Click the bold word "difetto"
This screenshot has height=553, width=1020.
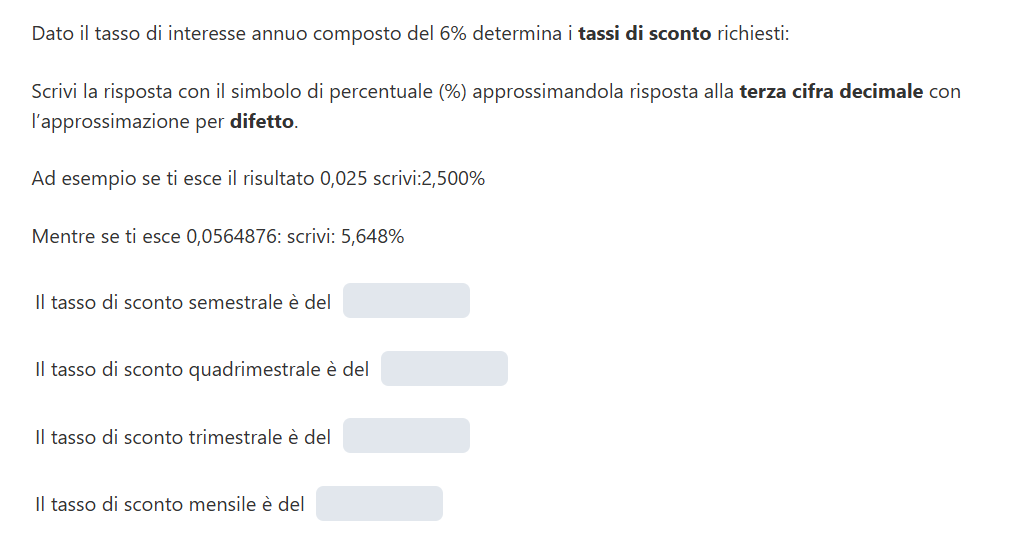(x=262, y=122)
